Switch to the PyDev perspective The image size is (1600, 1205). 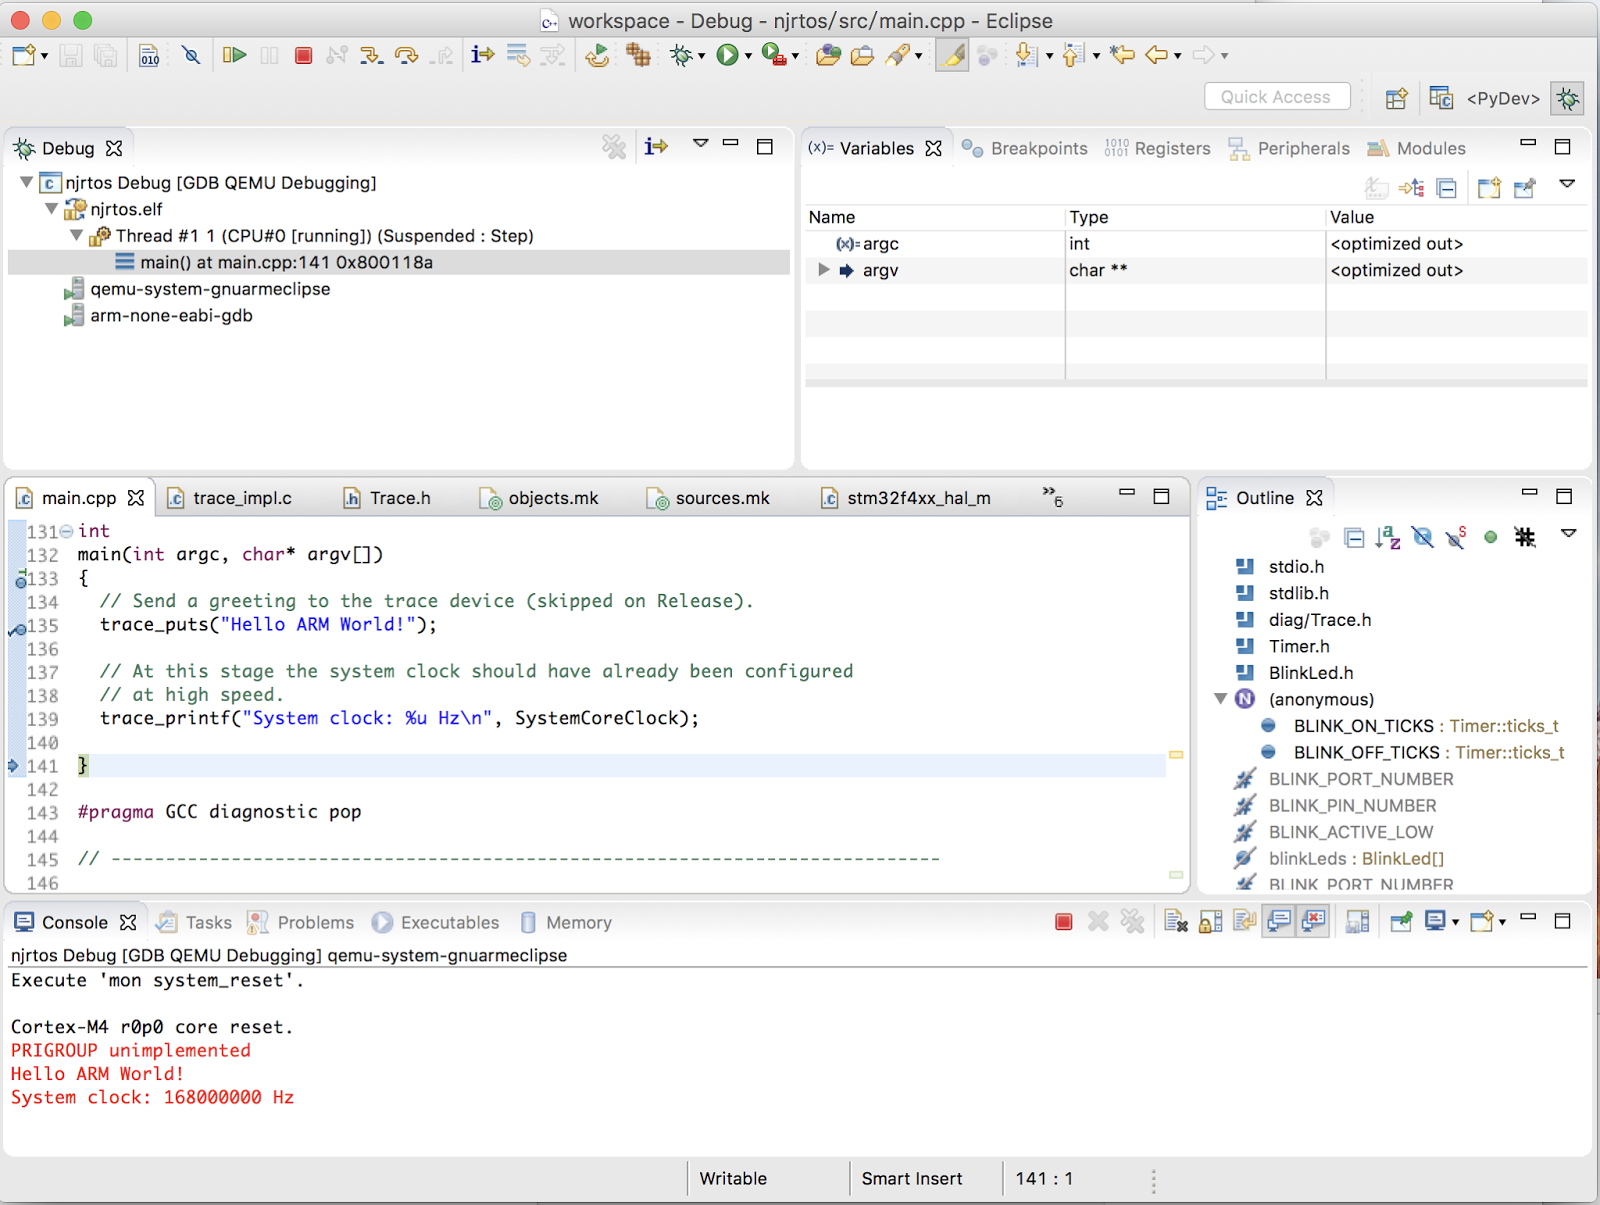click(x=1502, y=98)
